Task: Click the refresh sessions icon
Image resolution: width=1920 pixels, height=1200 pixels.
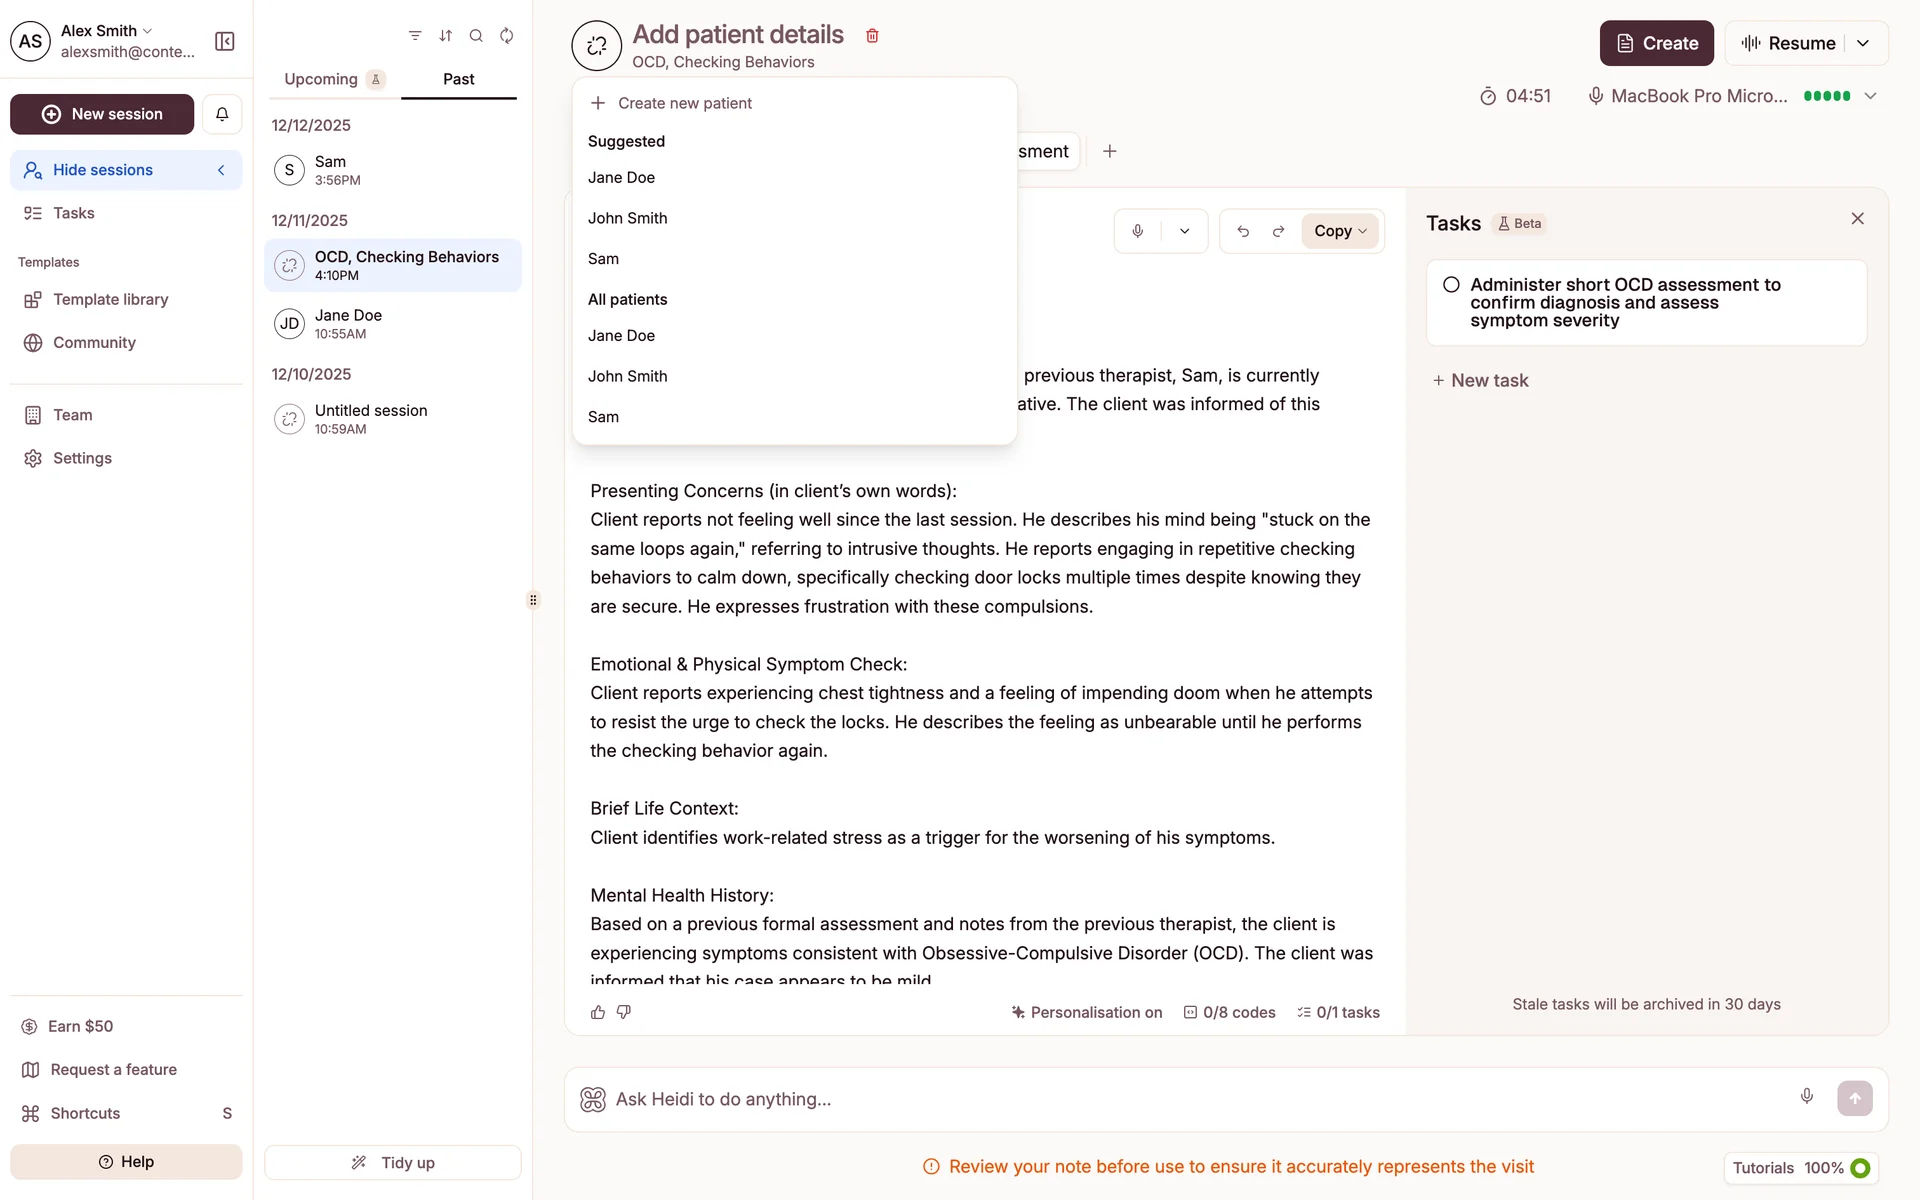Action: [x=507, y=36]
